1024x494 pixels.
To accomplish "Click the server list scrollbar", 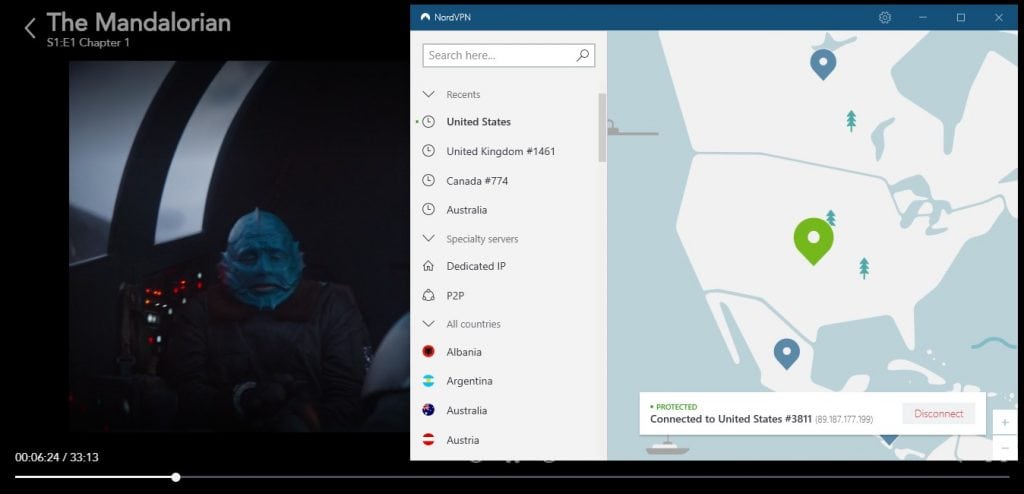I will pos(602,127).
